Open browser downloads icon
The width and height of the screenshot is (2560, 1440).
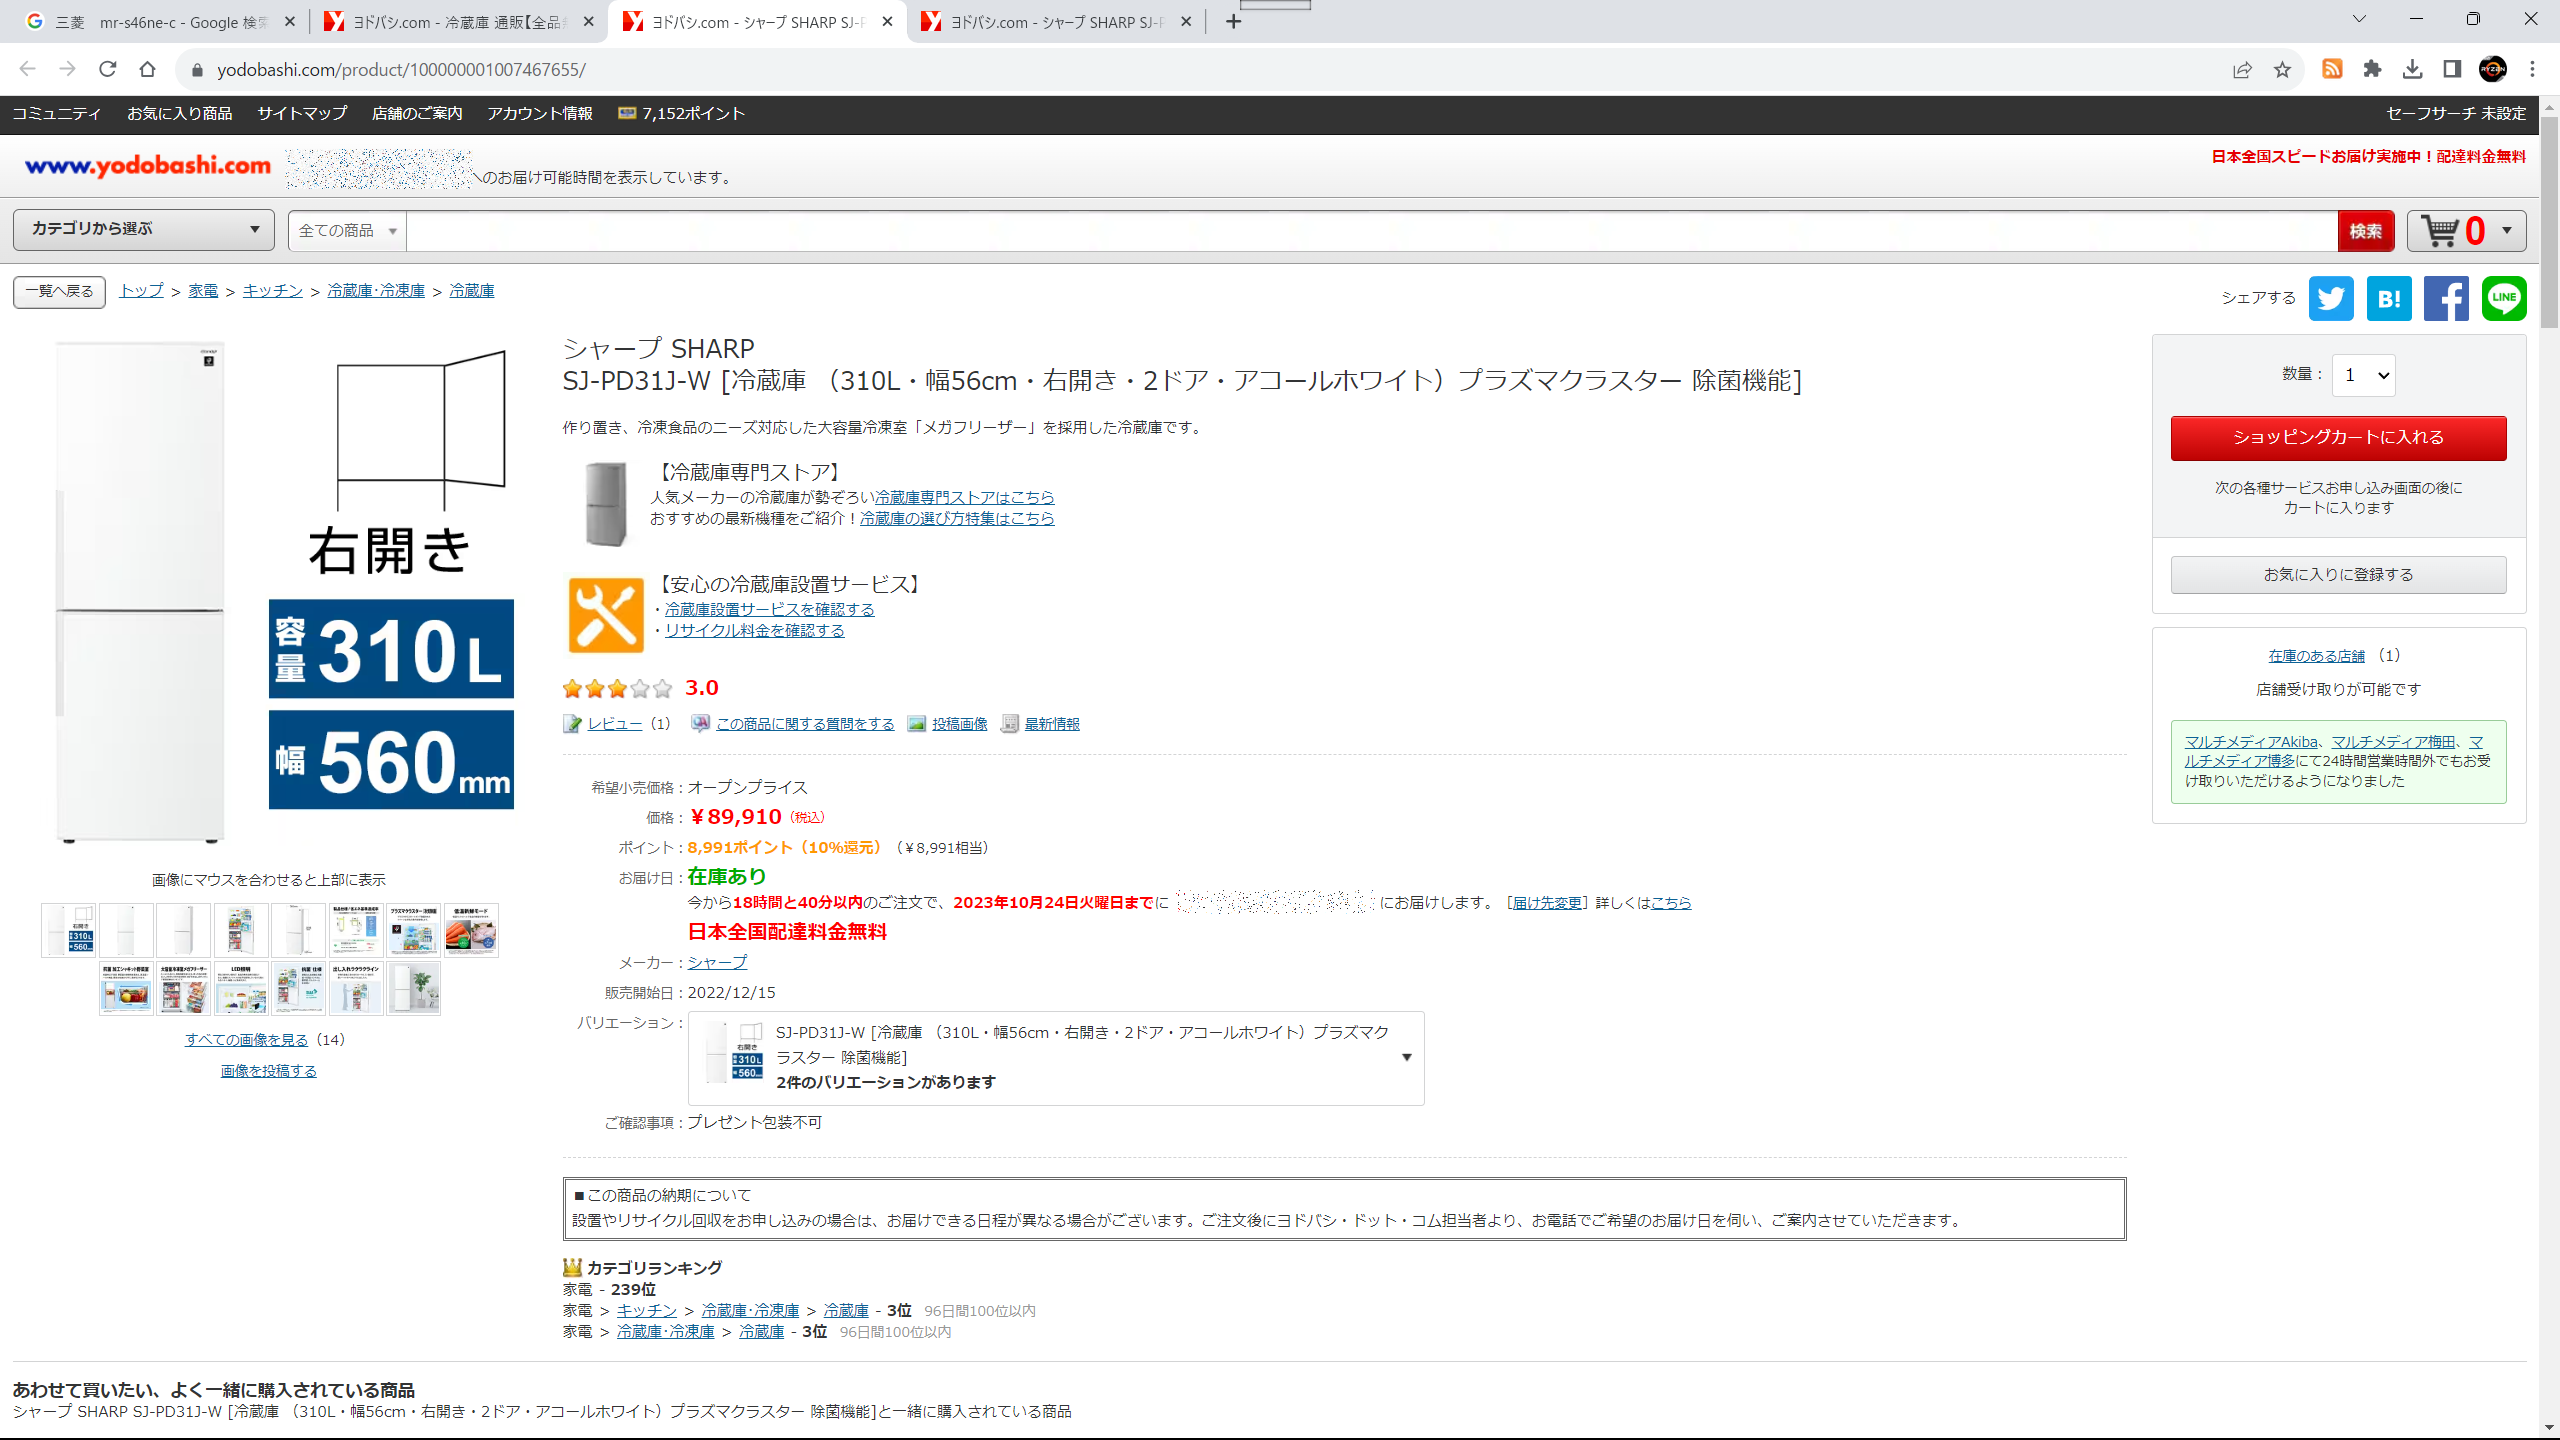[2412, 69]
